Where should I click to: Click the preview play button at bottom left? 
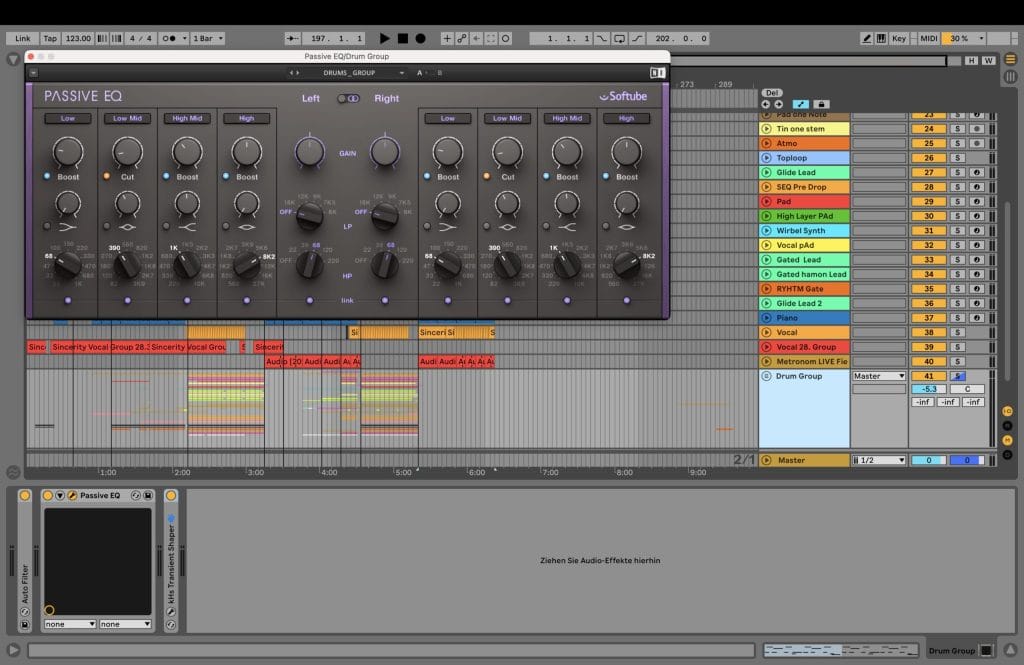14,650
